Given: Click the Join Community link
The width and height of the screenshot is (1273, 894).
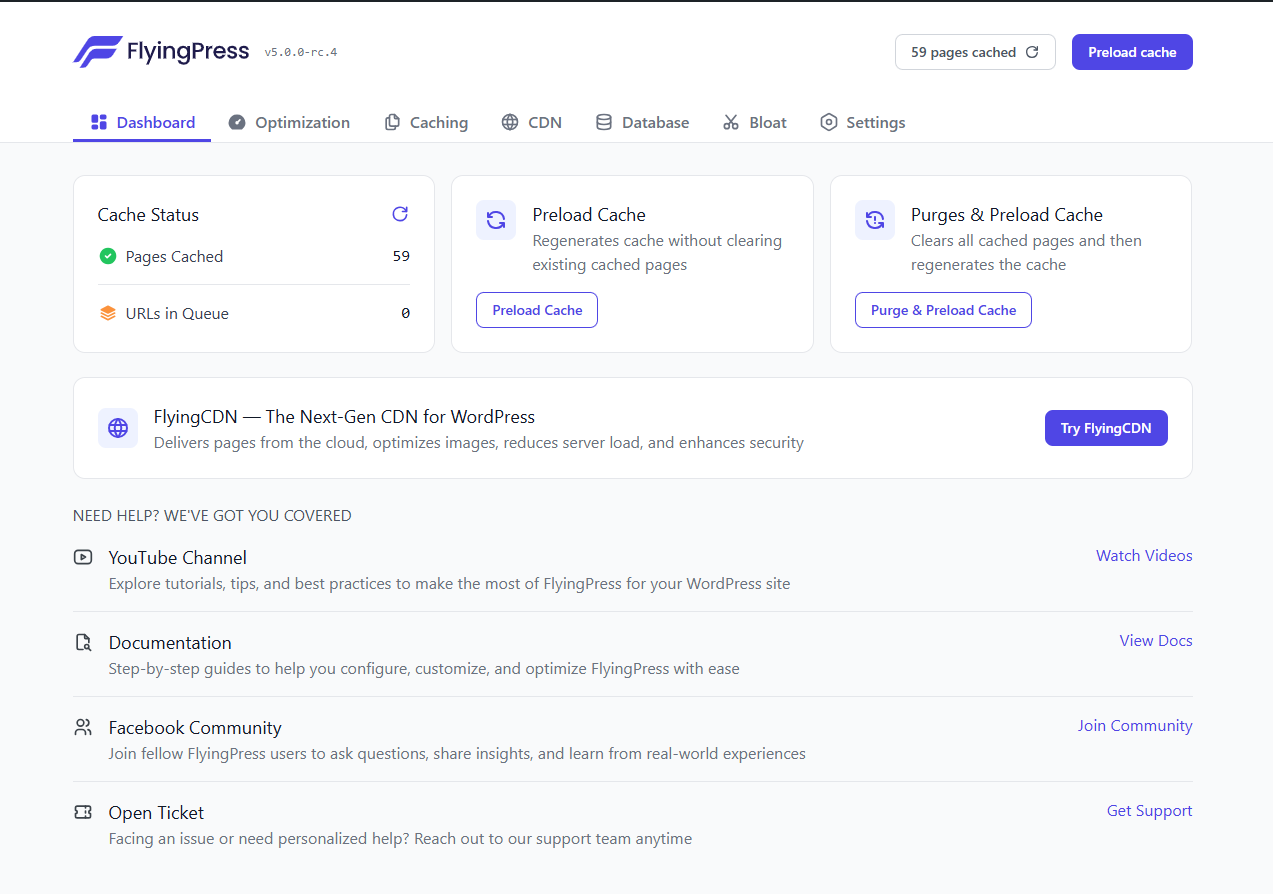Looking at the screenshot, I should [1135, 726].
